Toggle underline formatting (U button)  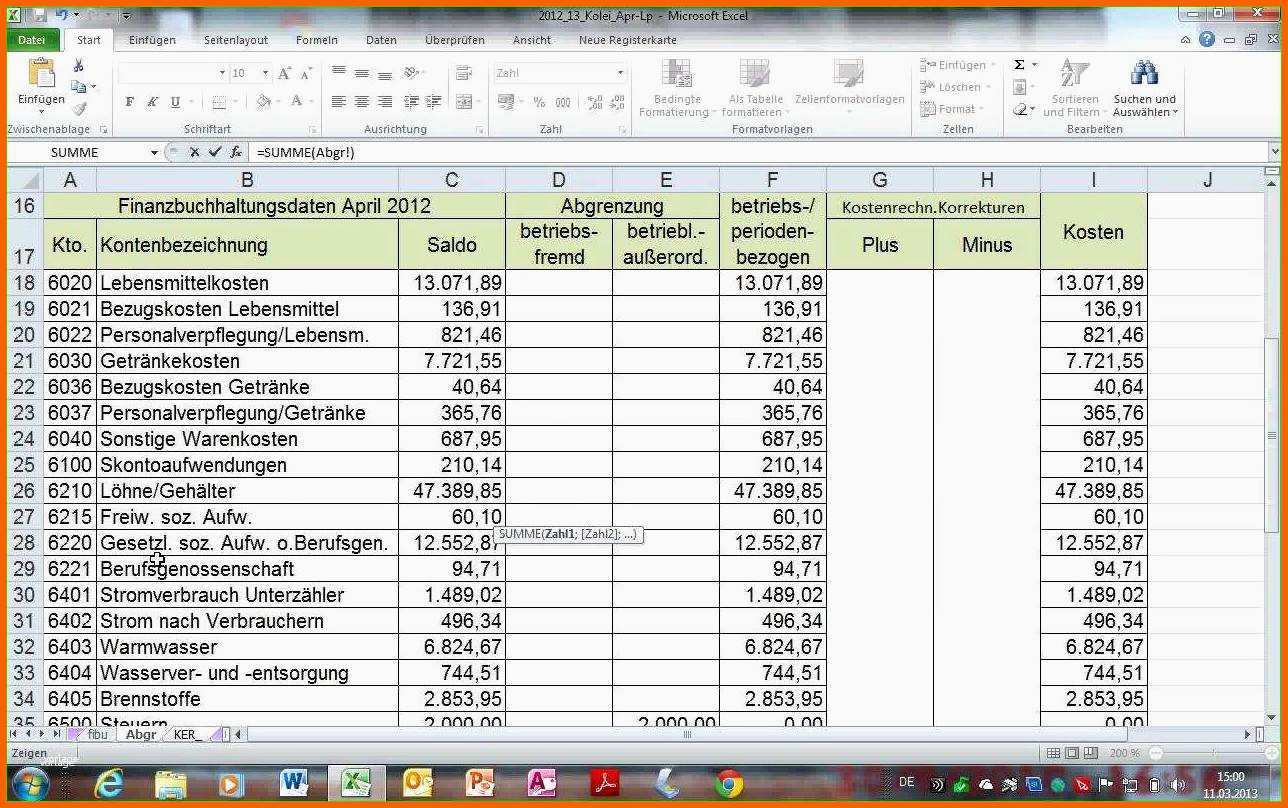coord(175,102)
